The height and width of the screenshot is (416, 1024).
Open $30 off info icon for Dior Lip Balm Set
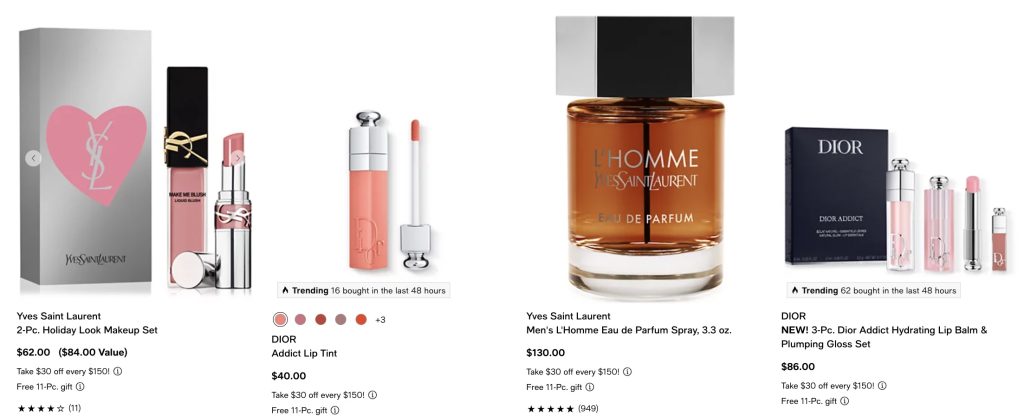[x=882, y=385]
